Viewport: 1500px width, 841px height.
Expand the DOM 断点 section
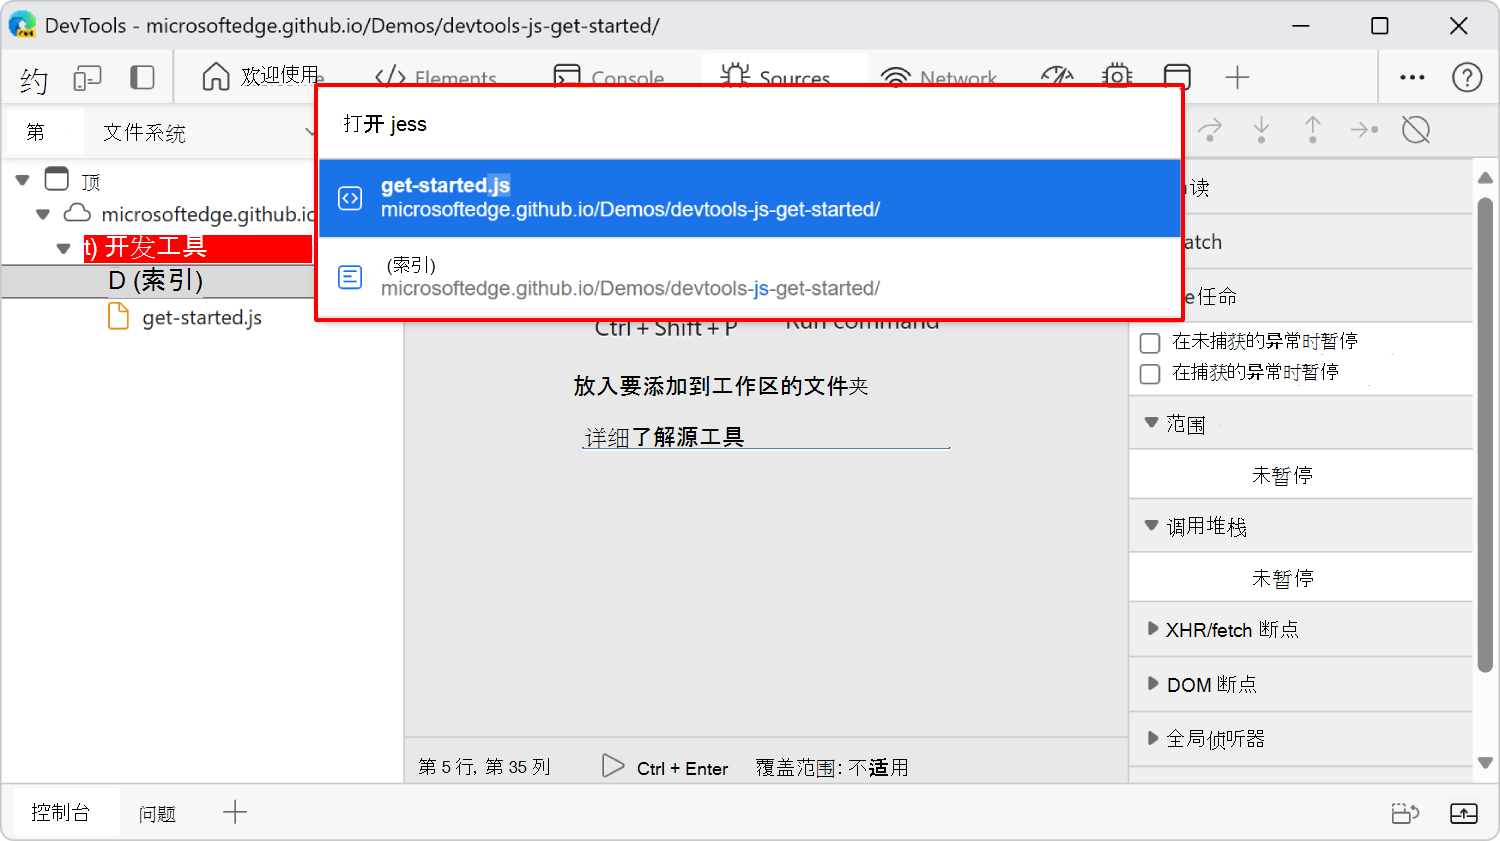point(1153,683)
